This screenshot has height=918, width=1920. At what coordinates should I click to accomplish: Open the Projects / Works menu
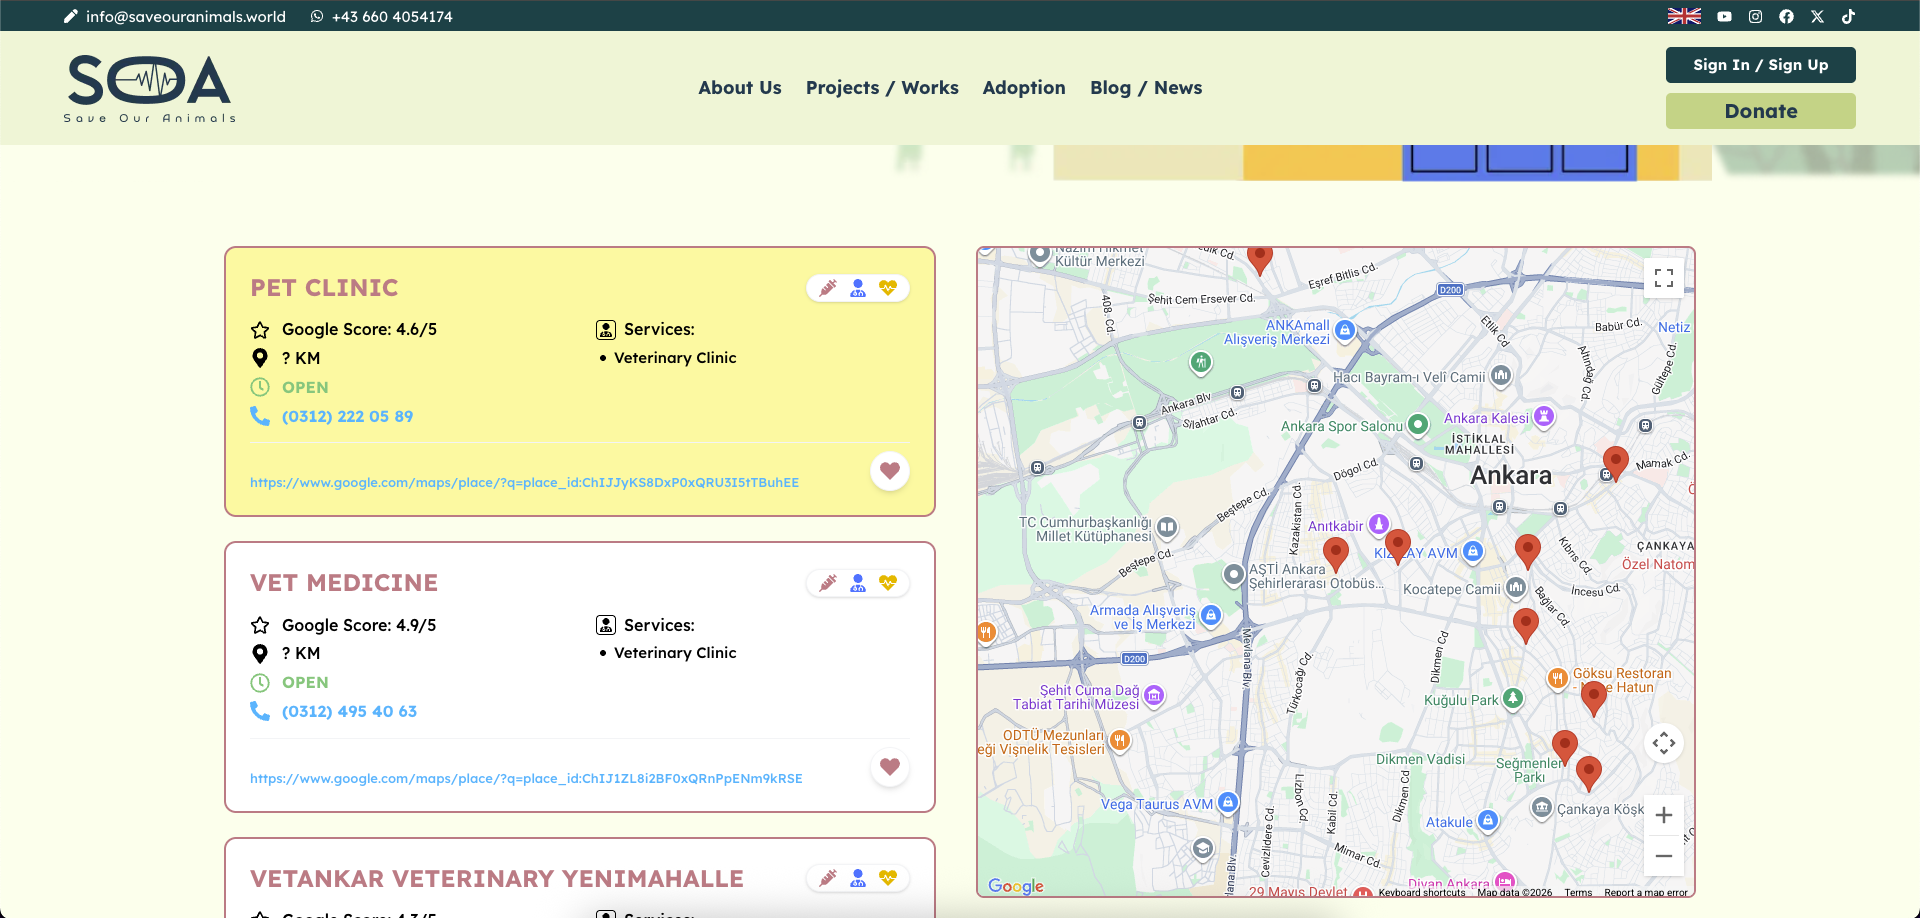coord(882,88)
